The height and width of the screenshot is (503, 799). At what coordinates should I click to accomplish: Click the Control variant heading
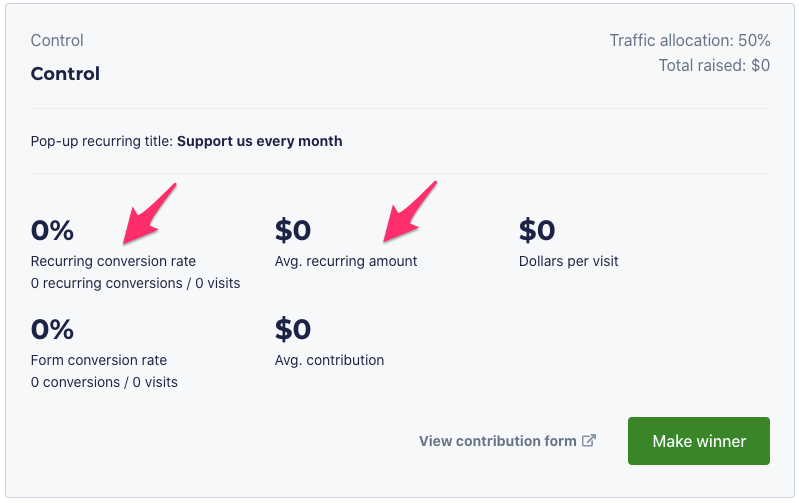click(x=65, y=74)
